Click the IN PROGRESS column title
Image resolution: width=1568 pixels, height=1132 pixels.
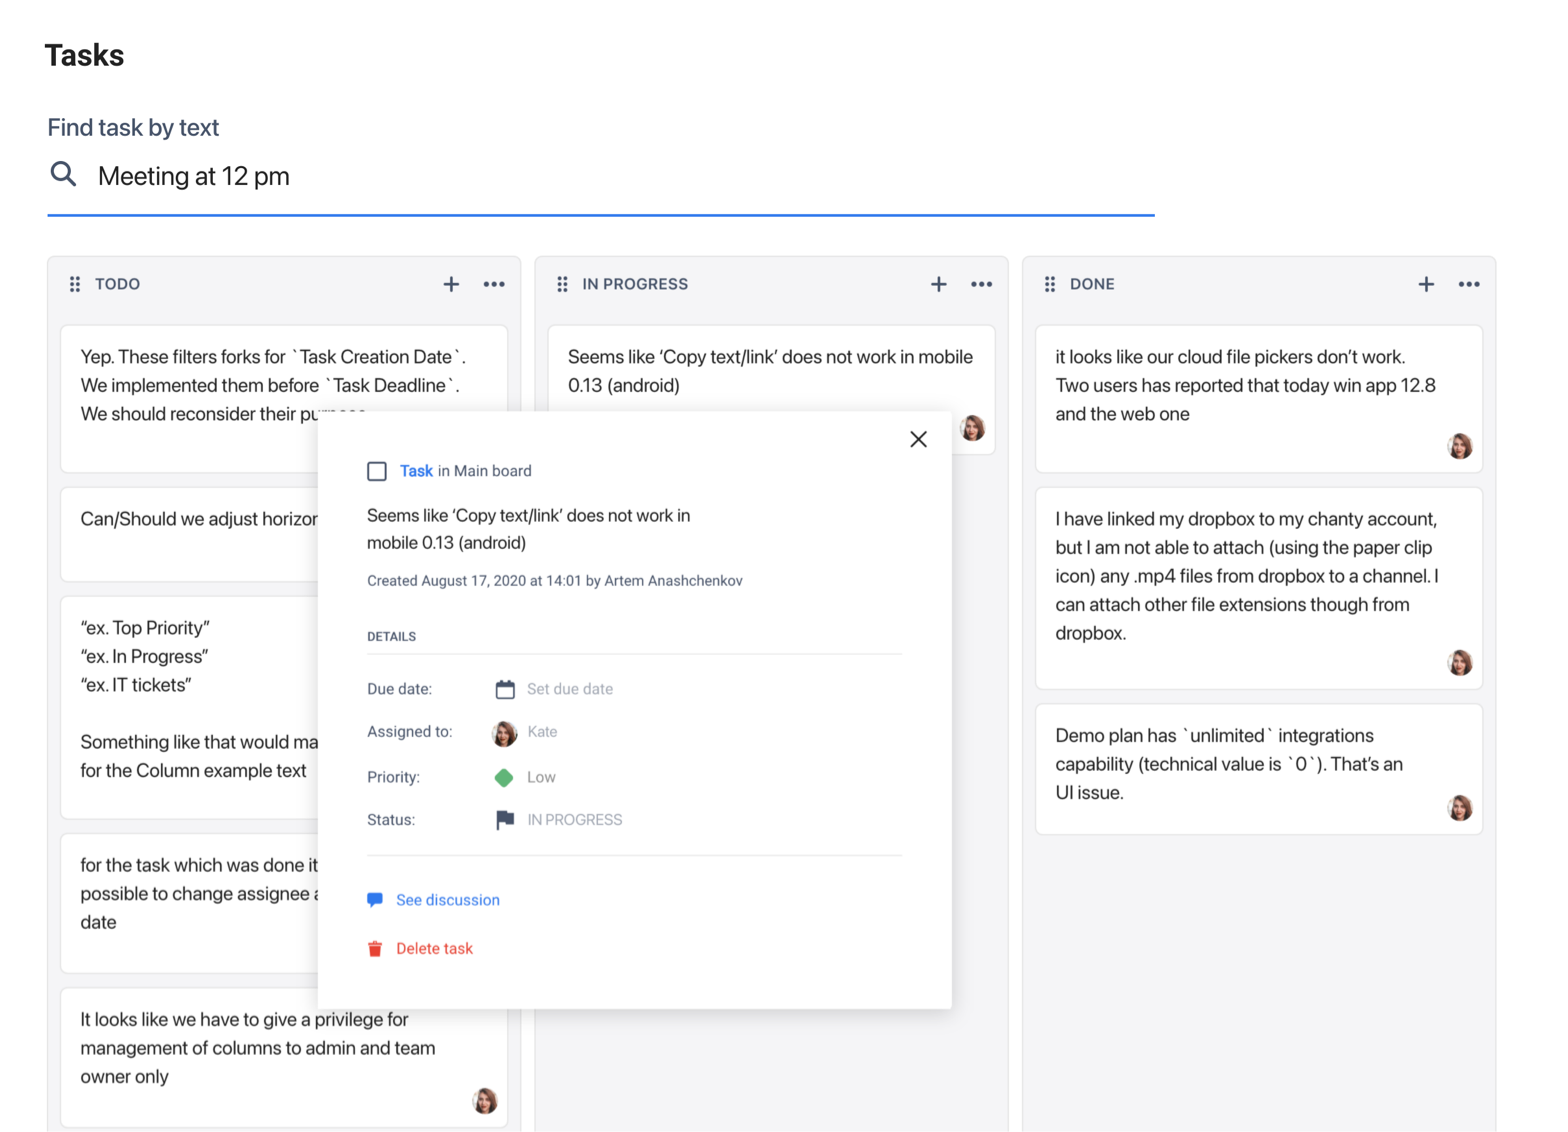click(635, 284)
